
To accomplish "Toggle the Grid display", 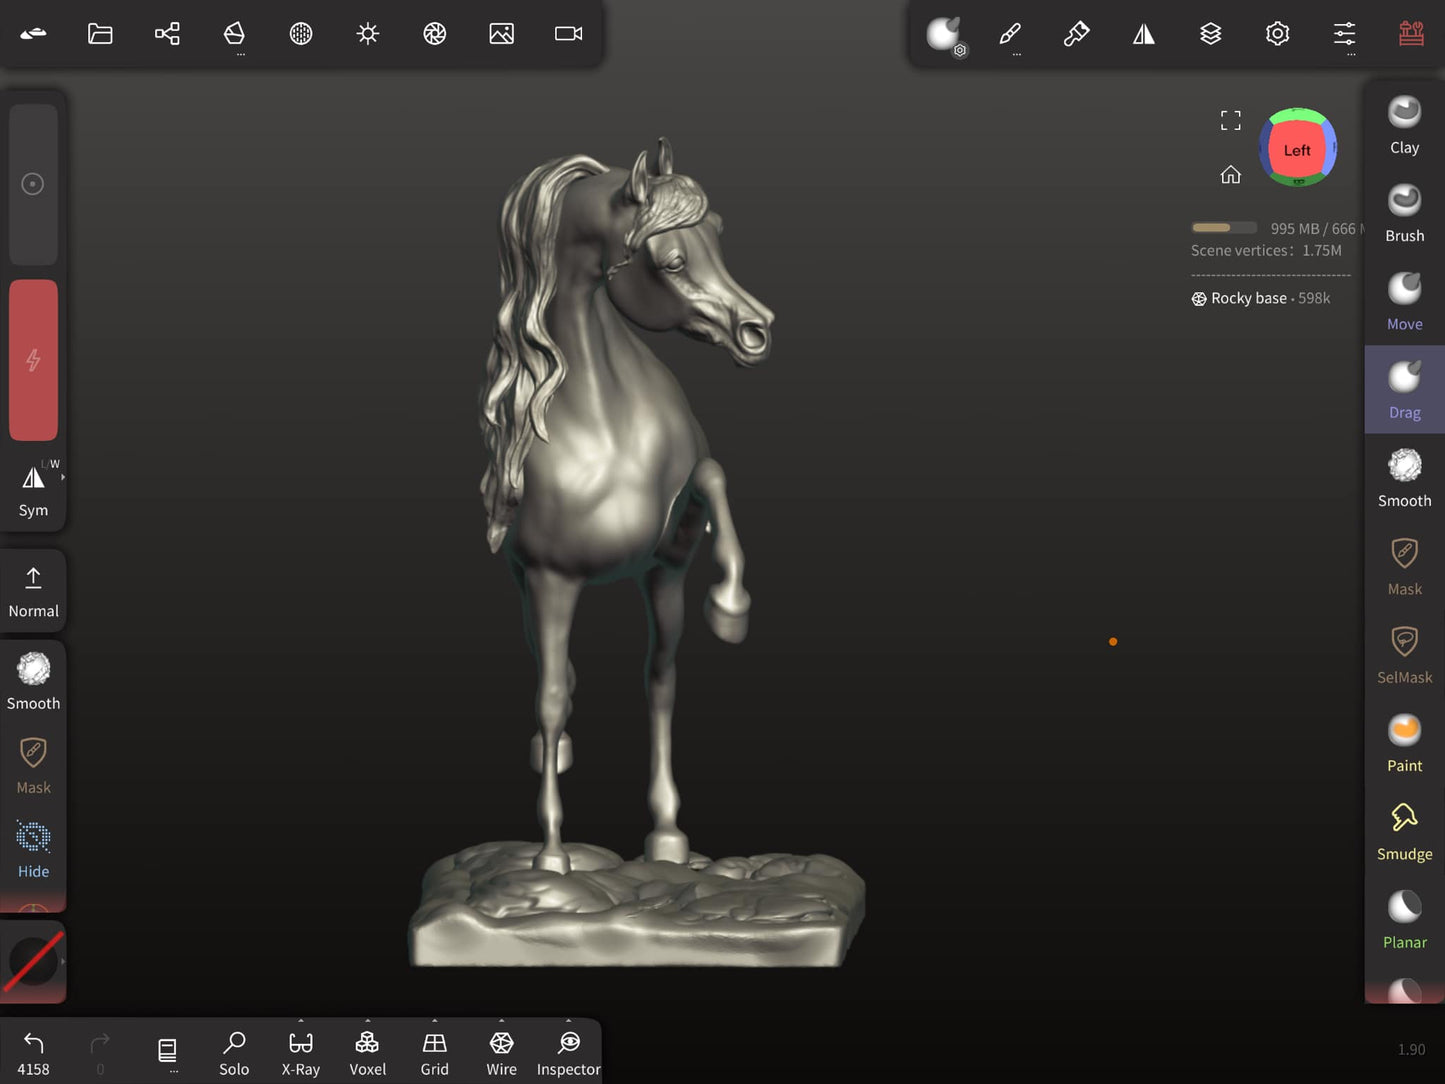I will (x=434, y=1053).
